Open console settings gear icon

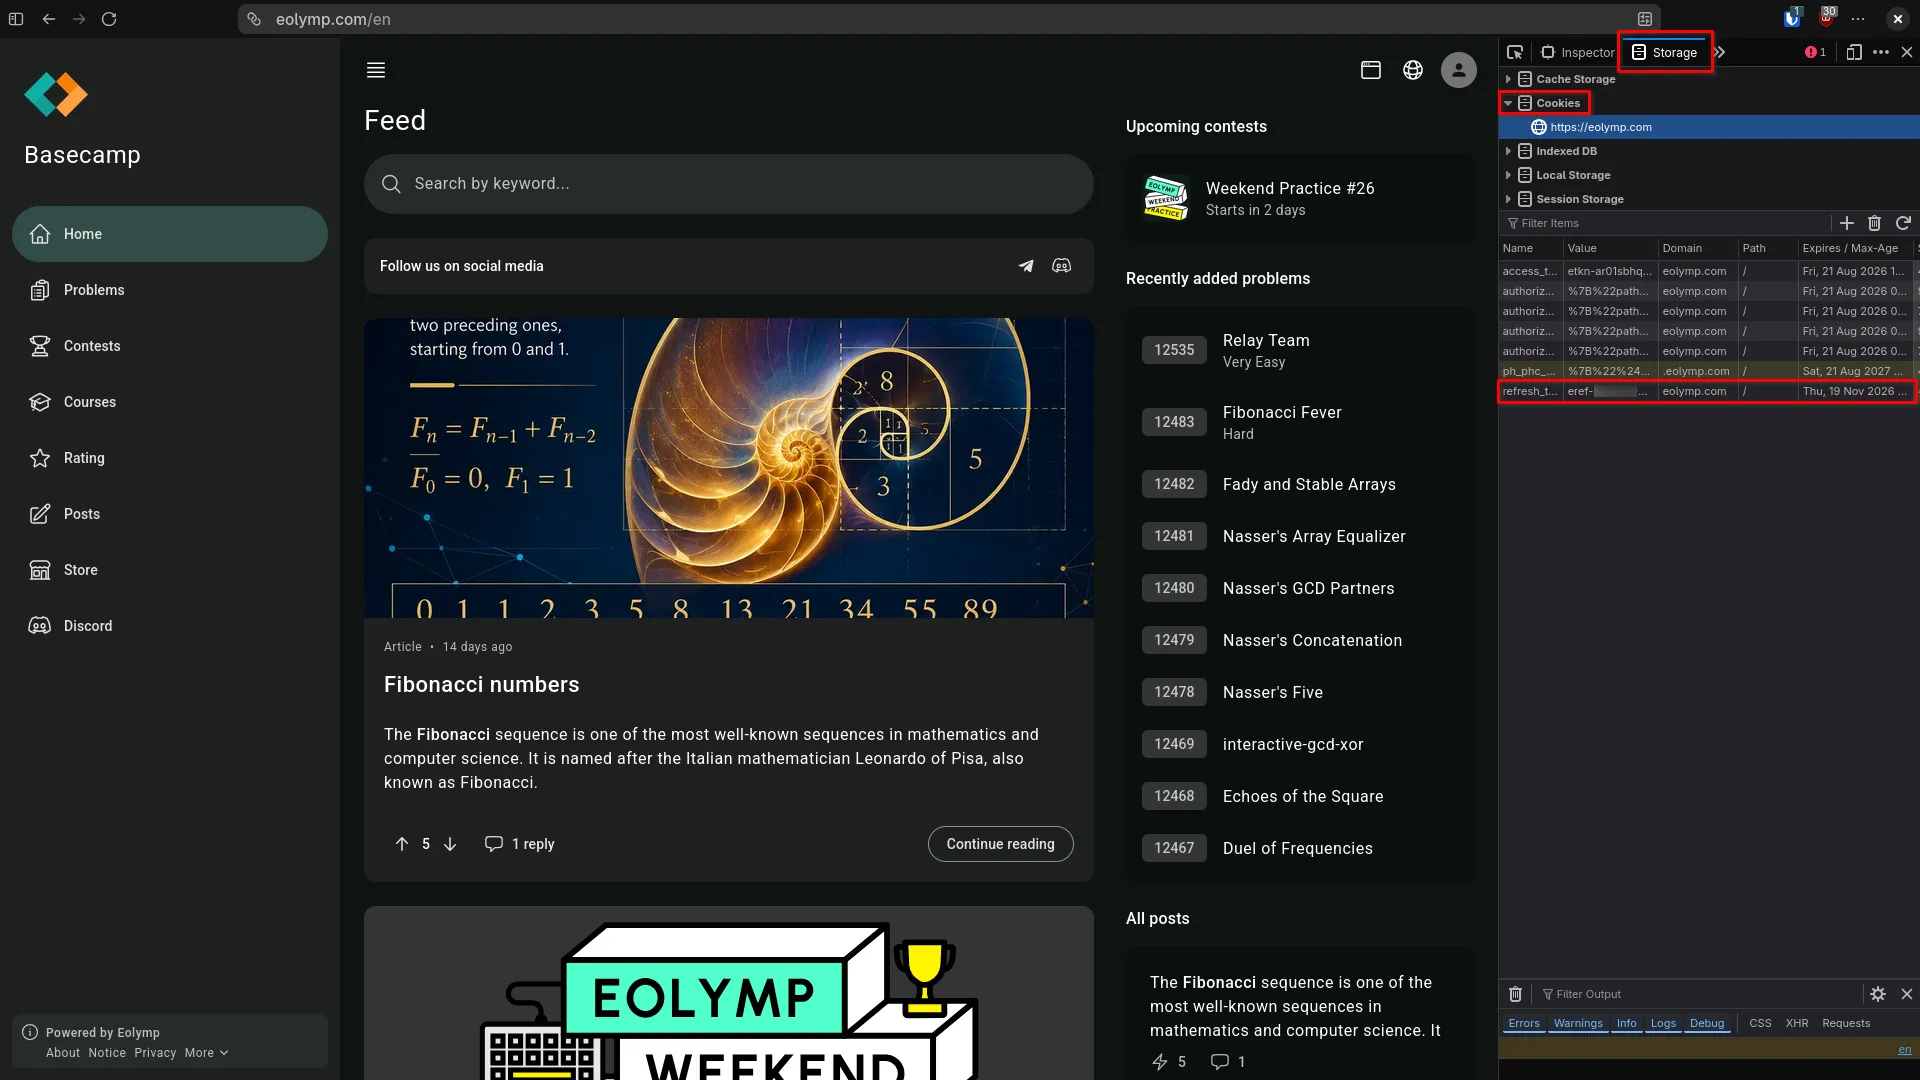[1878, 994]
